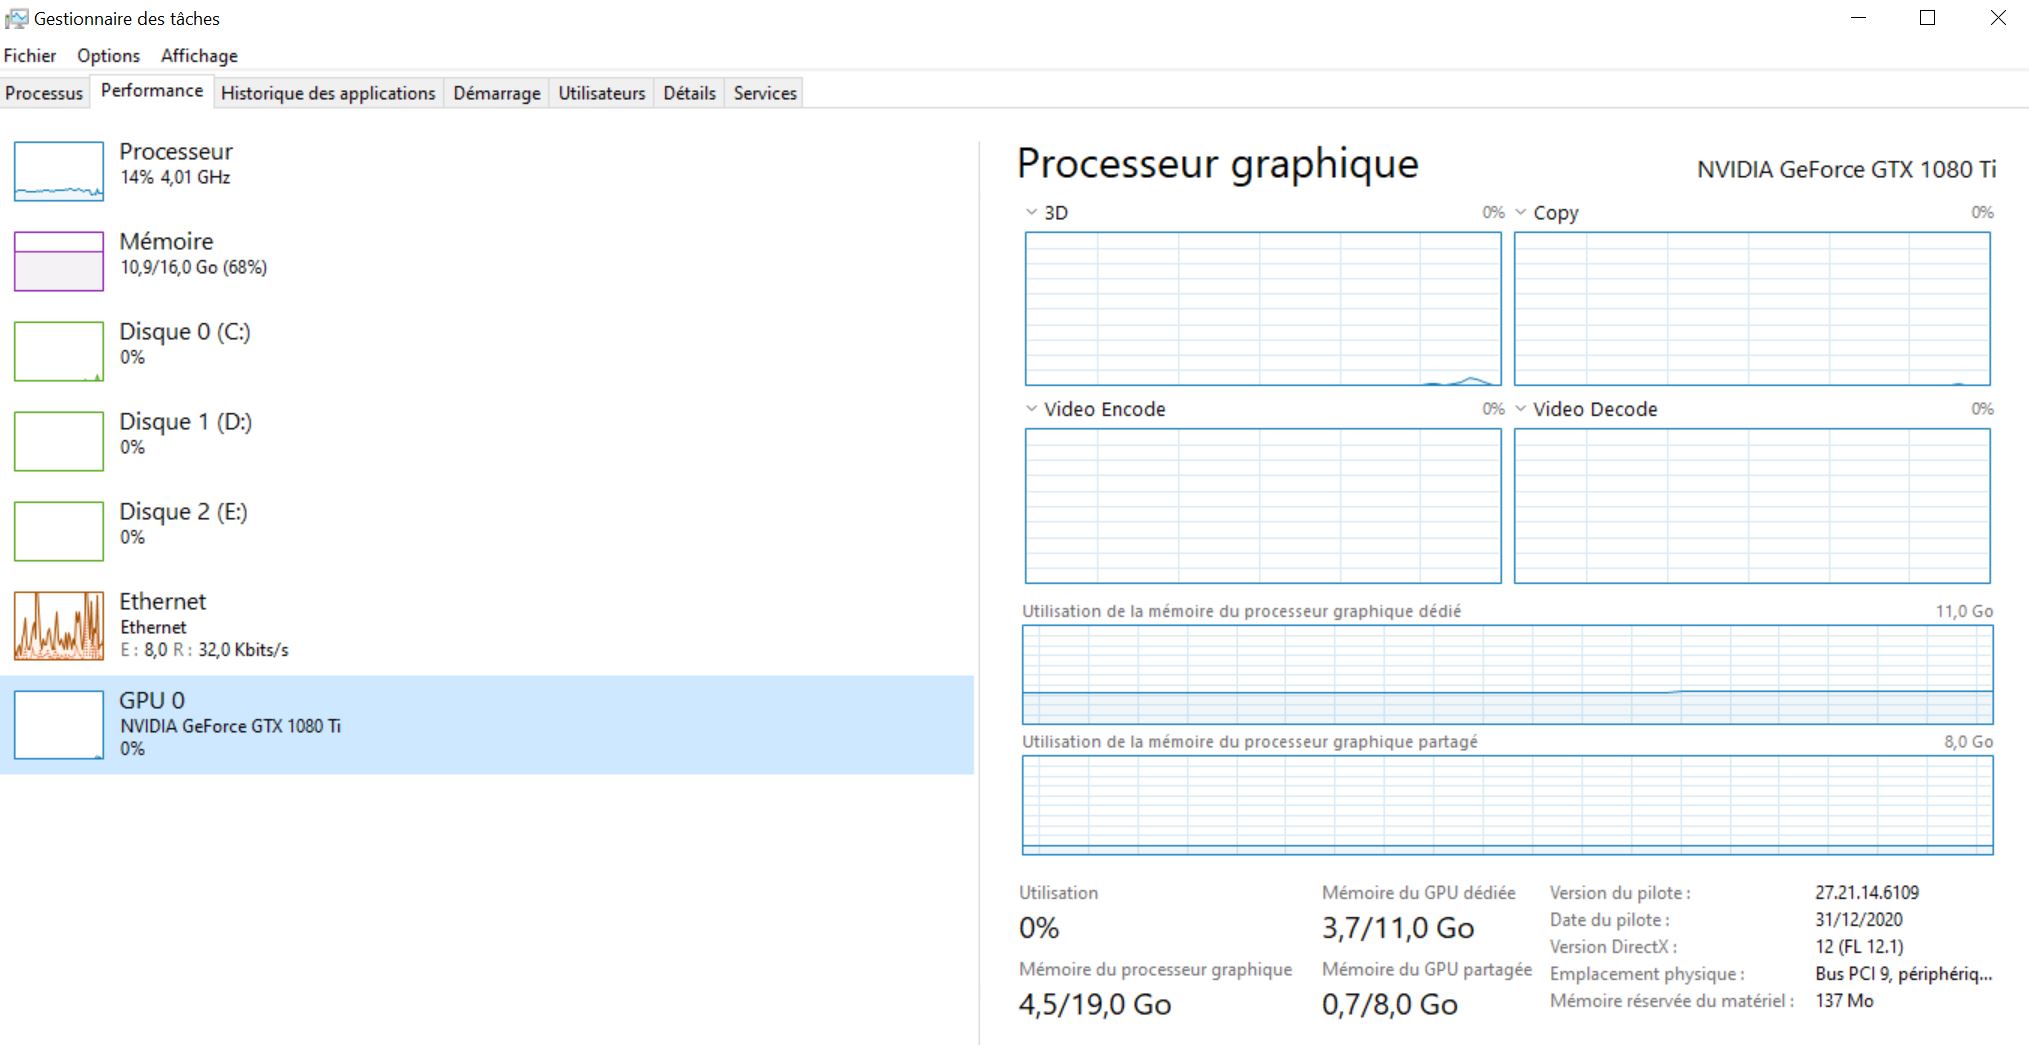Click the Disque 1 (D:) graph icon
2029x1045 pixels.
pos(58,441)
